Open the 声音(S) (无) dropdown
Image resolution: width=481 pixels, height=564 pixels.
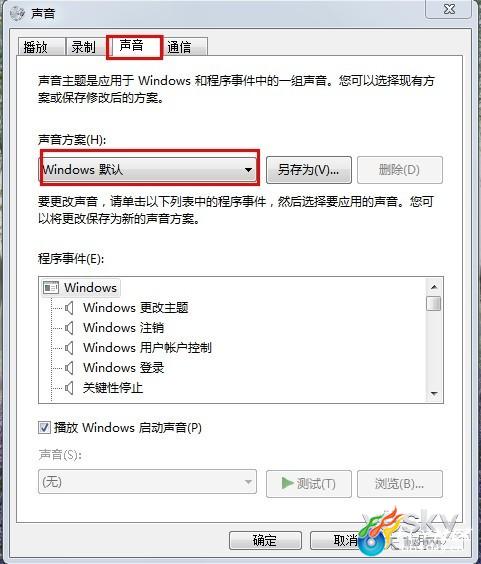[148, 482]
